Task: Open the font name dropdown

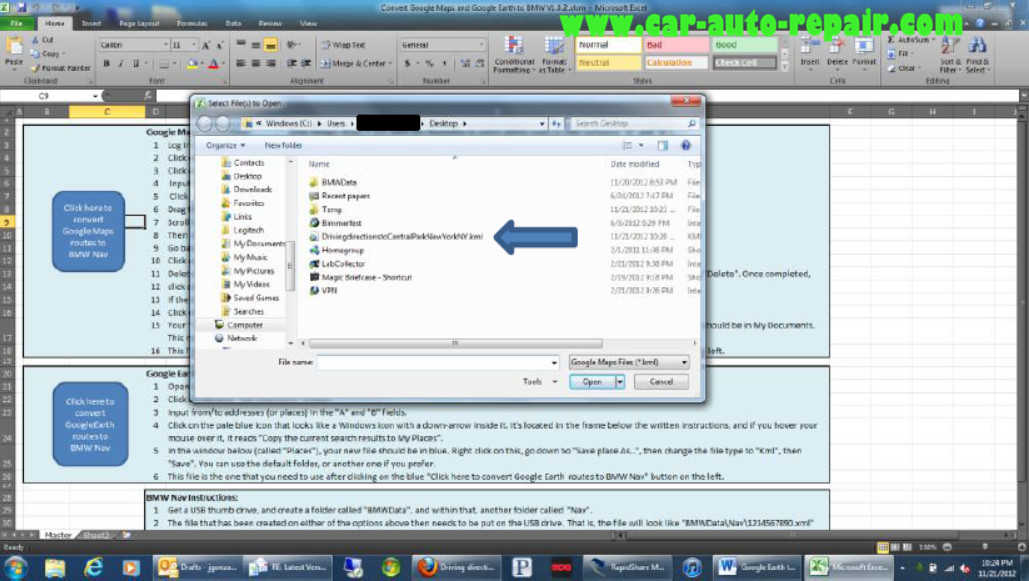Action: coord(165,45)
